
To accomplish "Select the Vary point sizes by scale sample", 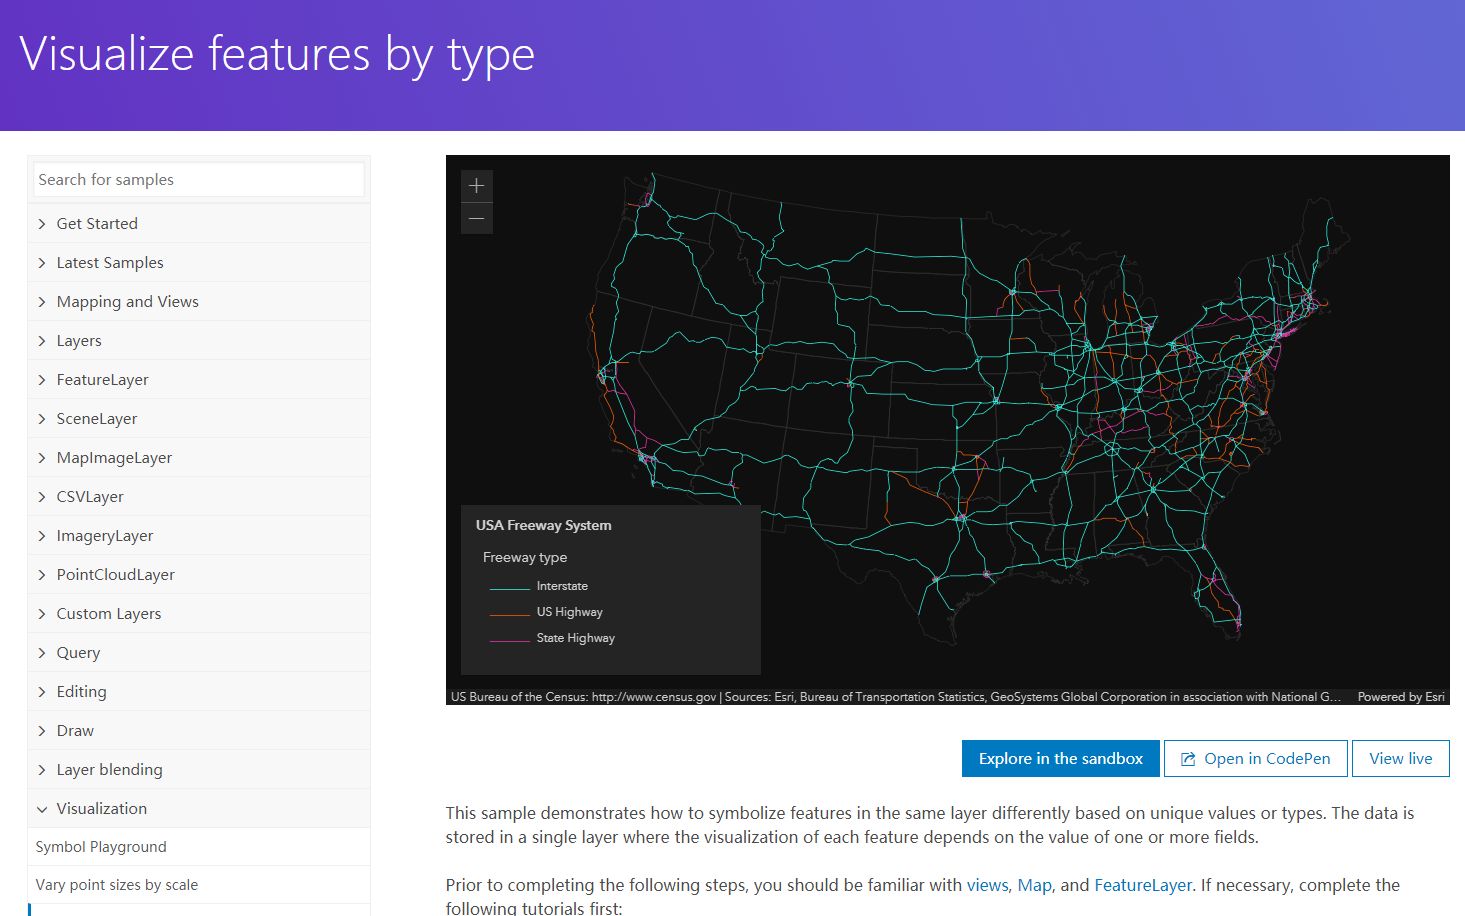I will tap(117, 884).
